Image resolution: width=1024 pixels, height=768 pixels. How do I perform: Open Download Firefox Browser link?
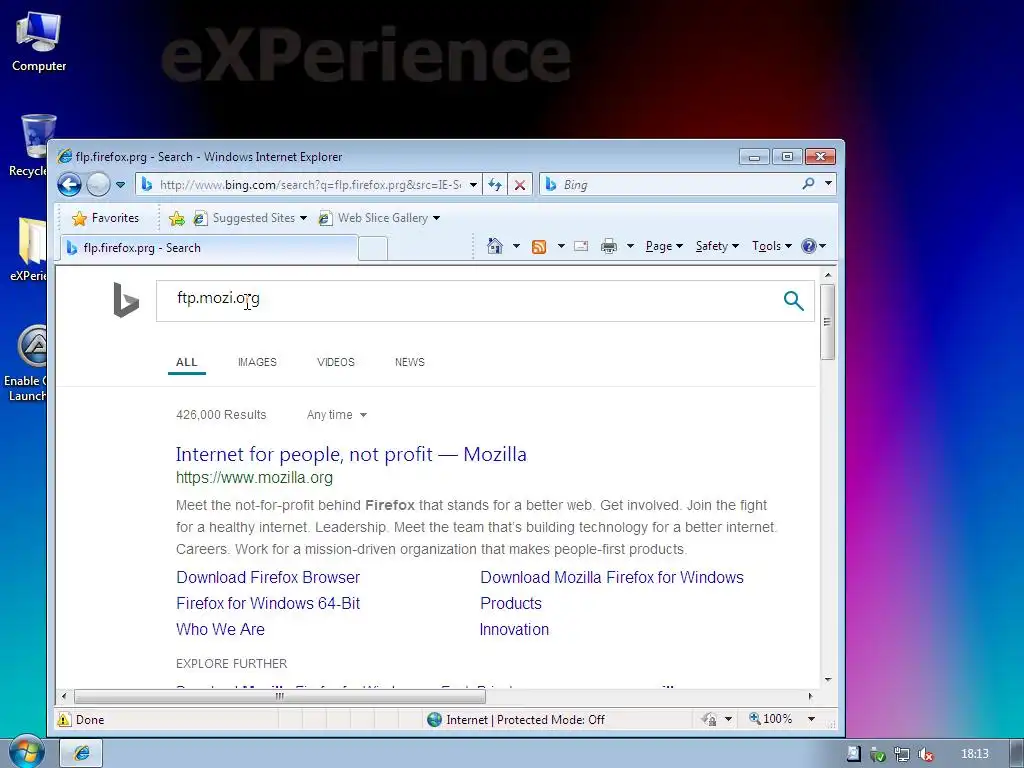point(268,577)
